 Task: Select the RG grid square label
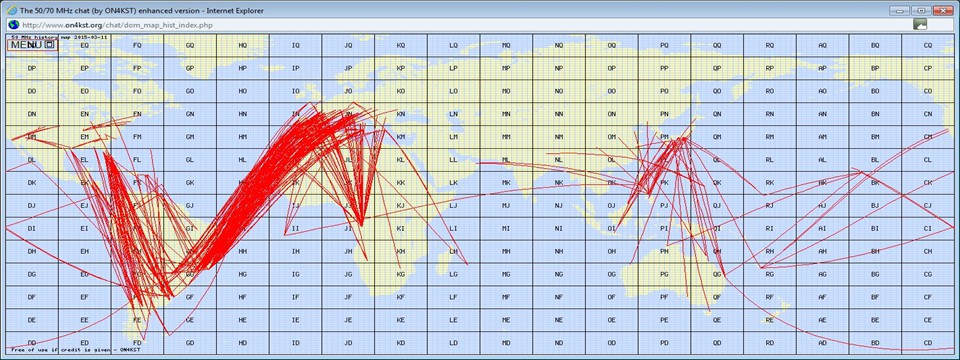point(770,274)
